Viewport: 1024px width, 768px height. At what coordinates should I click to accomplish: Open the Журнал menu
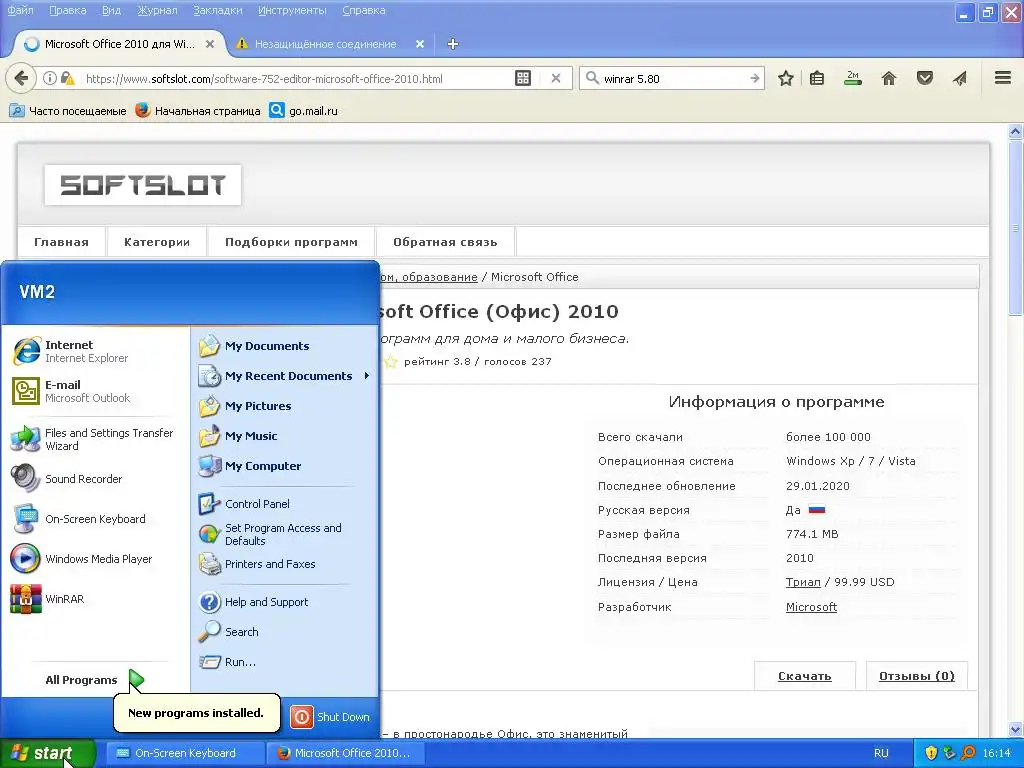tap(157, 10)
